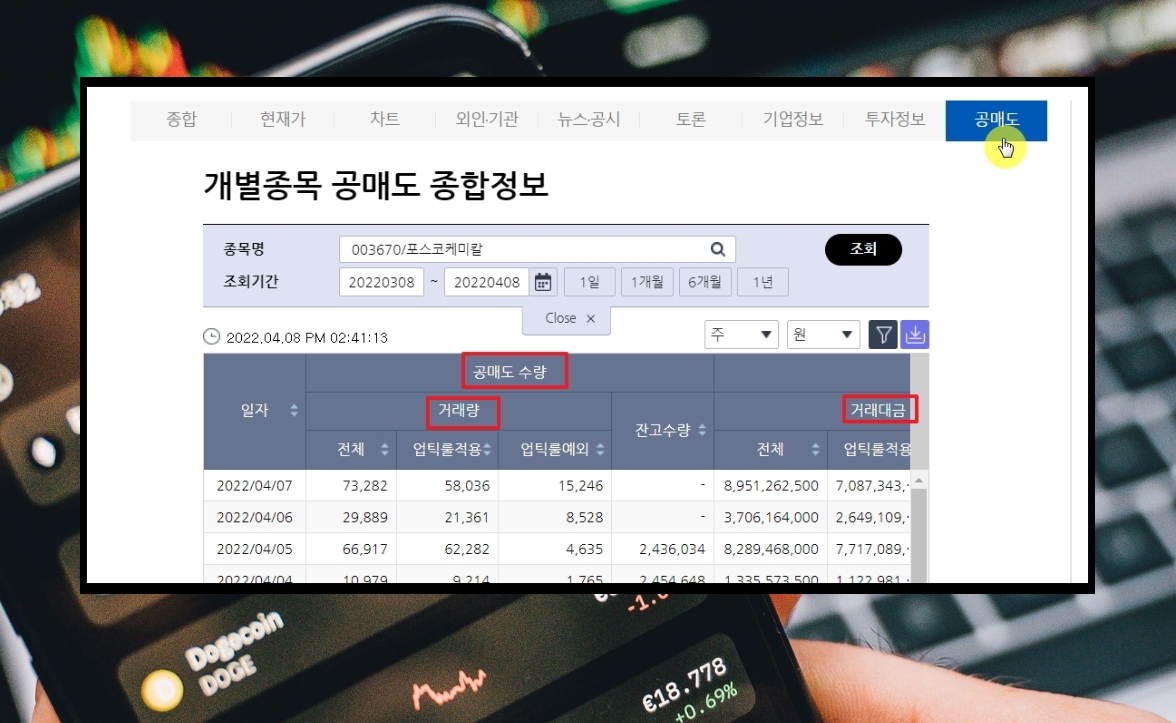
Task: Sort 거래대금 전체 column
Action: pos(815,449)
